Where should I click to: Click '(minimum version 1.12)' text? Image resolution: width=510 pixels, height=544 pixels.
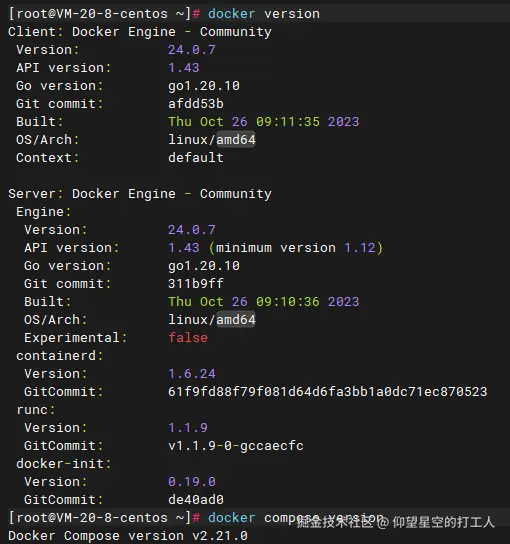[296, 248]
